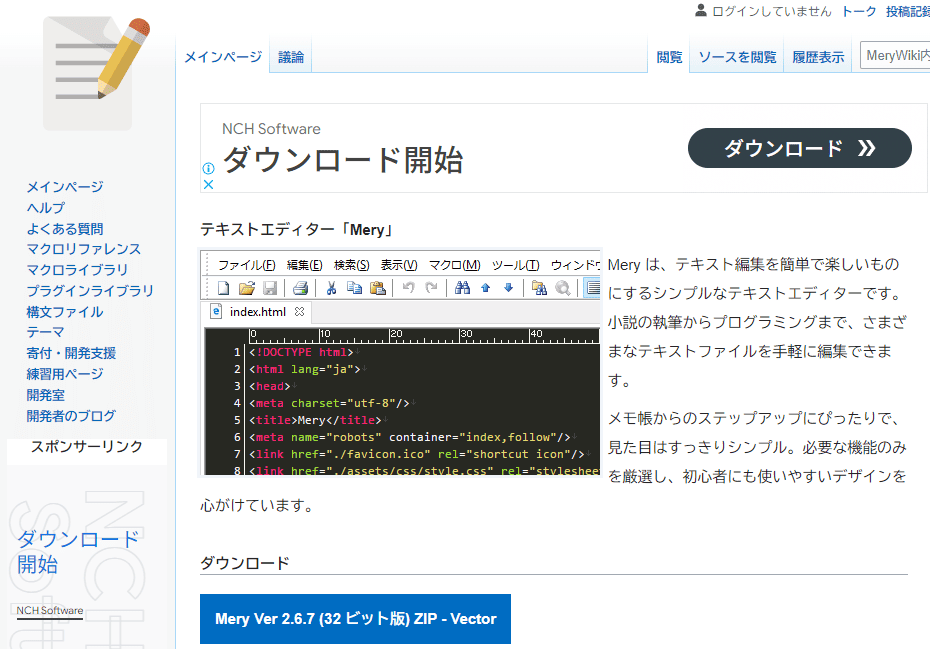Click the NCH Software sidebar ad label
Viewport: 930px width, 649px height.
tap(50, 610)
